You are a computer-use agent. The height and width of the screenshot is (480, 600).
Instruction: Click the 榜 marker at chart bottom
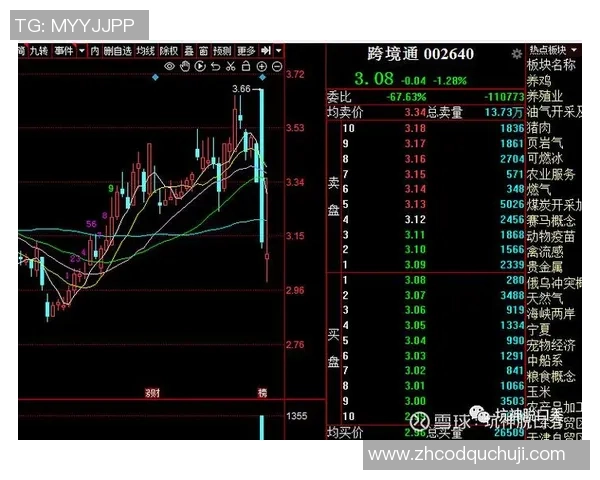coord(262,393)
